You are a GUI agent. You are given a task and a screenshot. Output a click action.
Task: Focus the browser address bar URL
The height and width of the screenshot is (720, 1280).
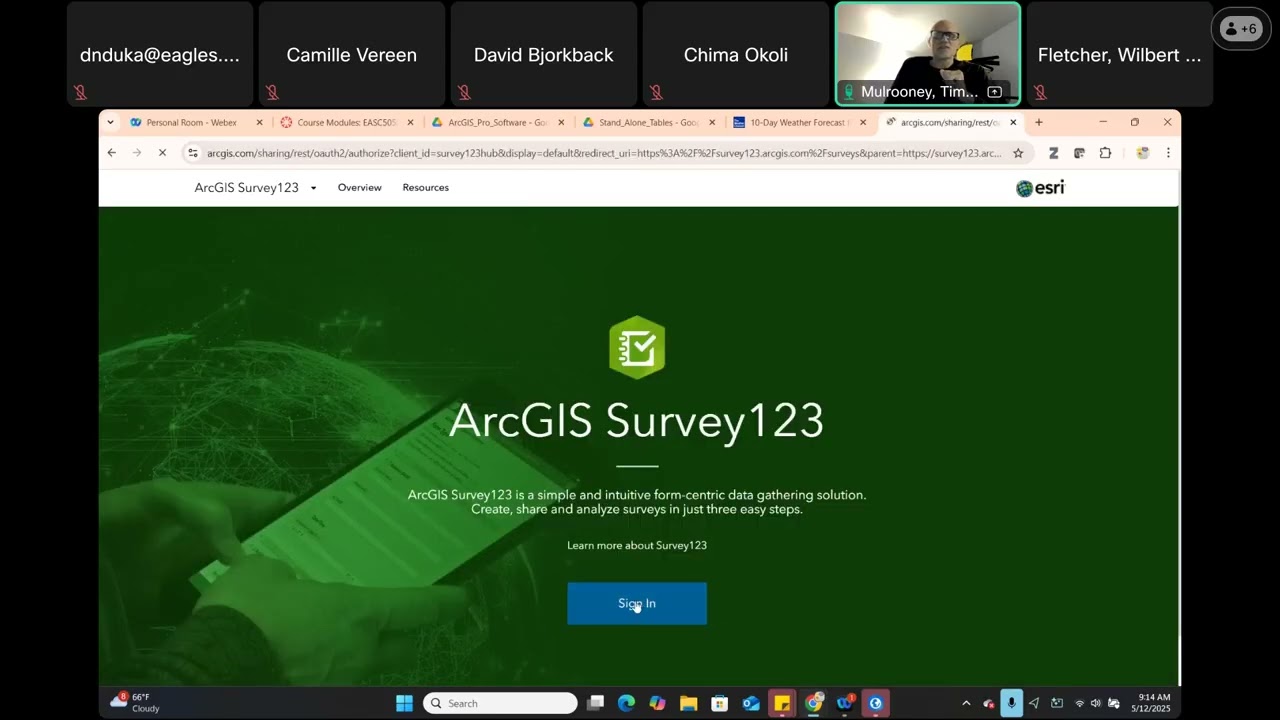604,153
